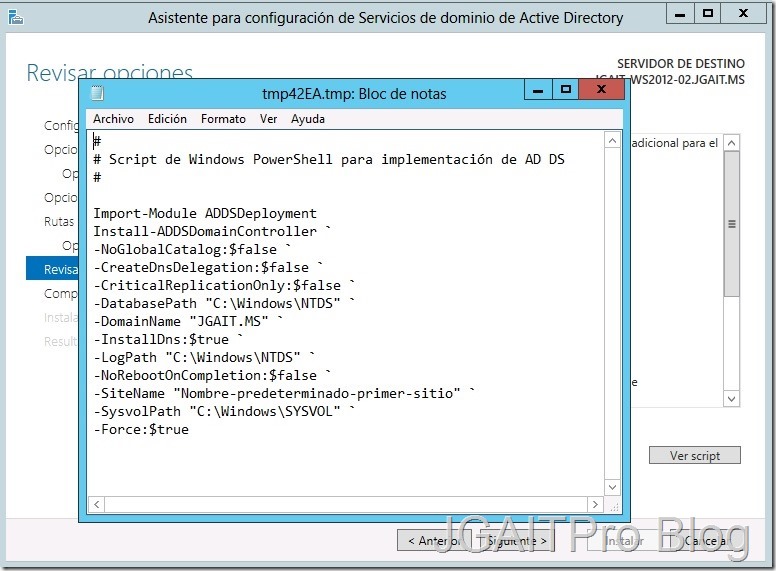Click the Notepad document icon in title bar
Viewport: 776px width, 571px height.
97,93
